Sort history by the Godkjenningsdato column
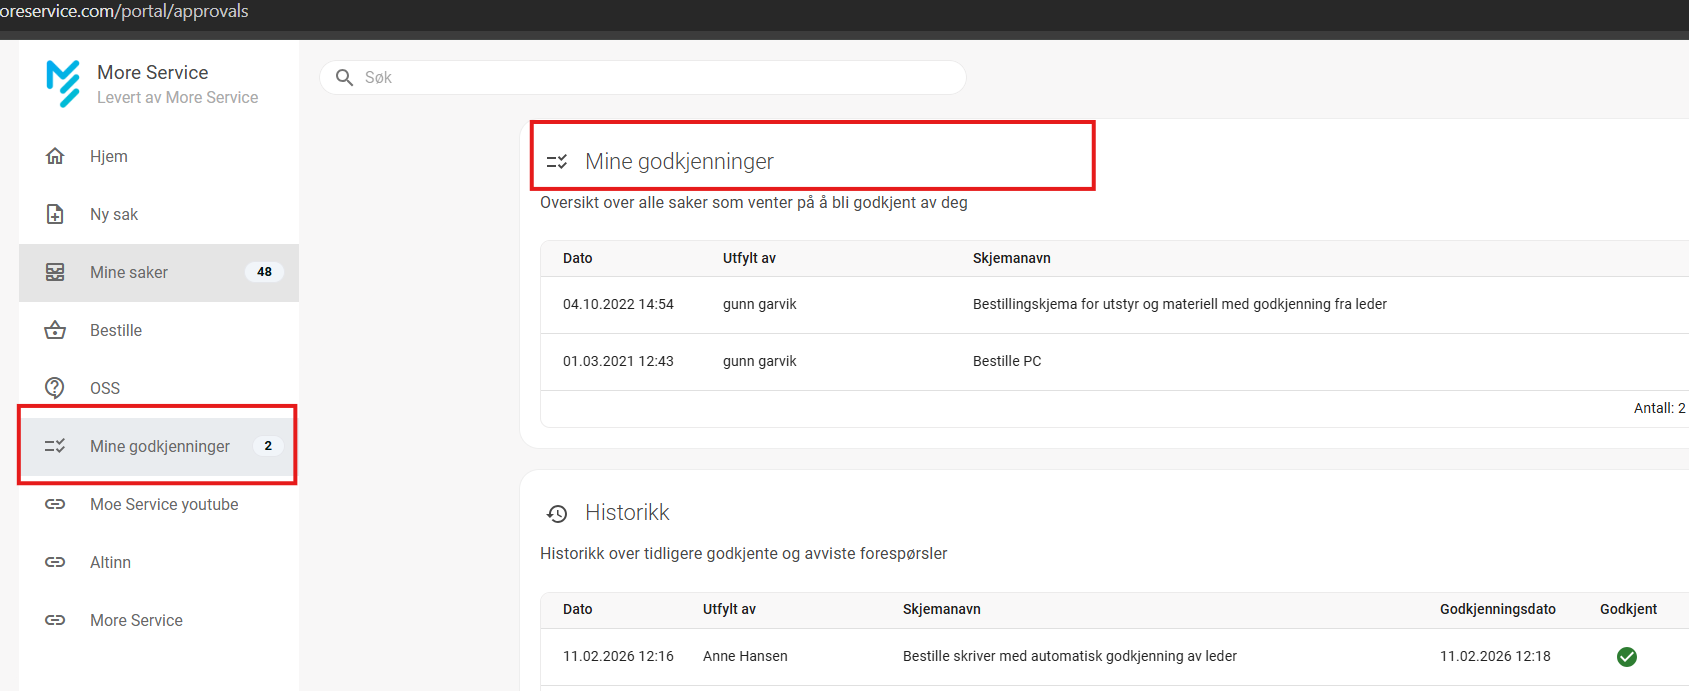 point(1497,609)
